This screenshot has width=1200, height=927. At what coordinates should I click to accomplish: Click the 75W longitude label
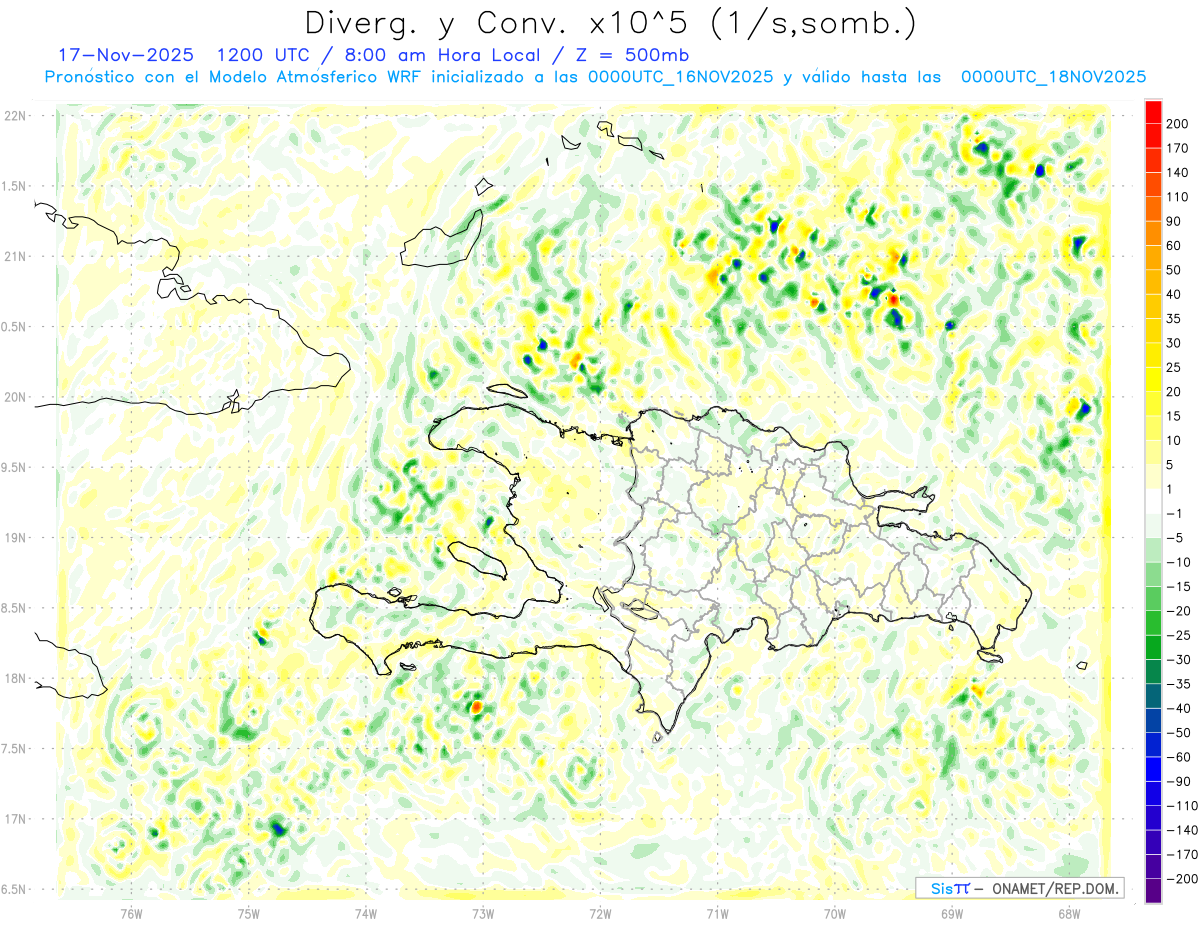click(x=249, y=913)
